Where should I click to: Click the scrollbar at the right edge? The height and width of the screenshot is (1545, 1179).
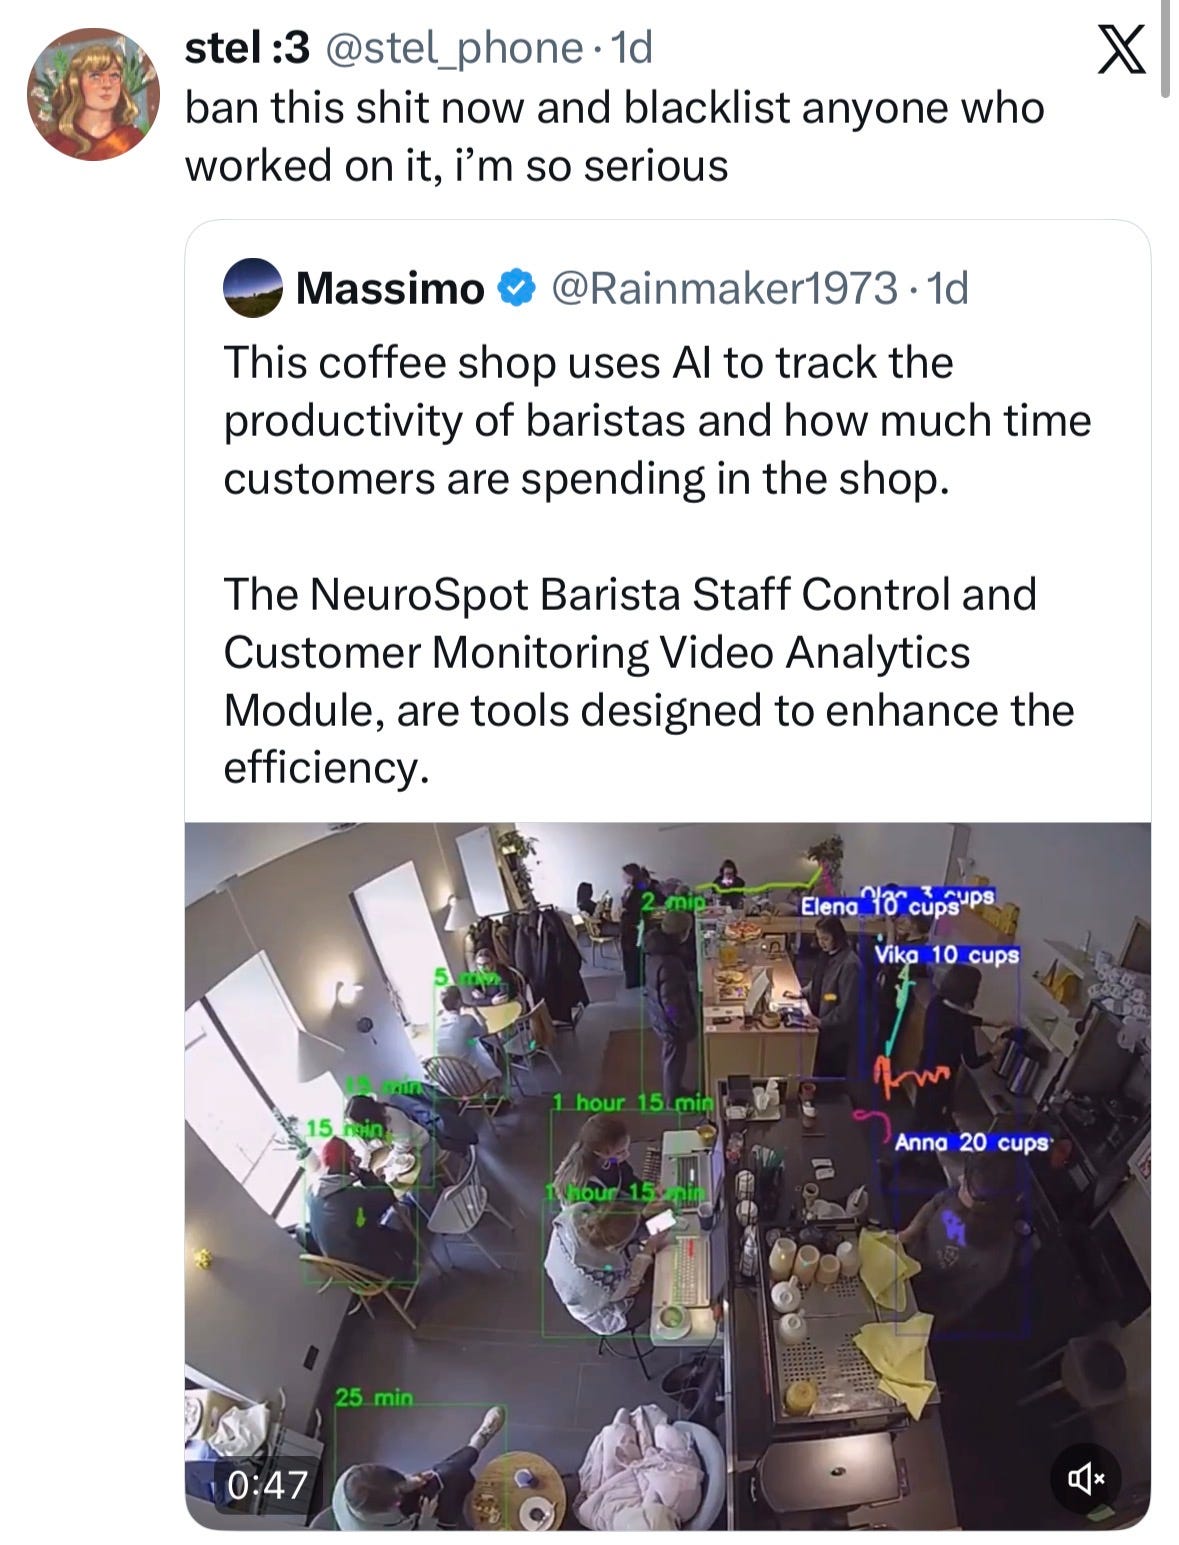(x=1164, y=48)
